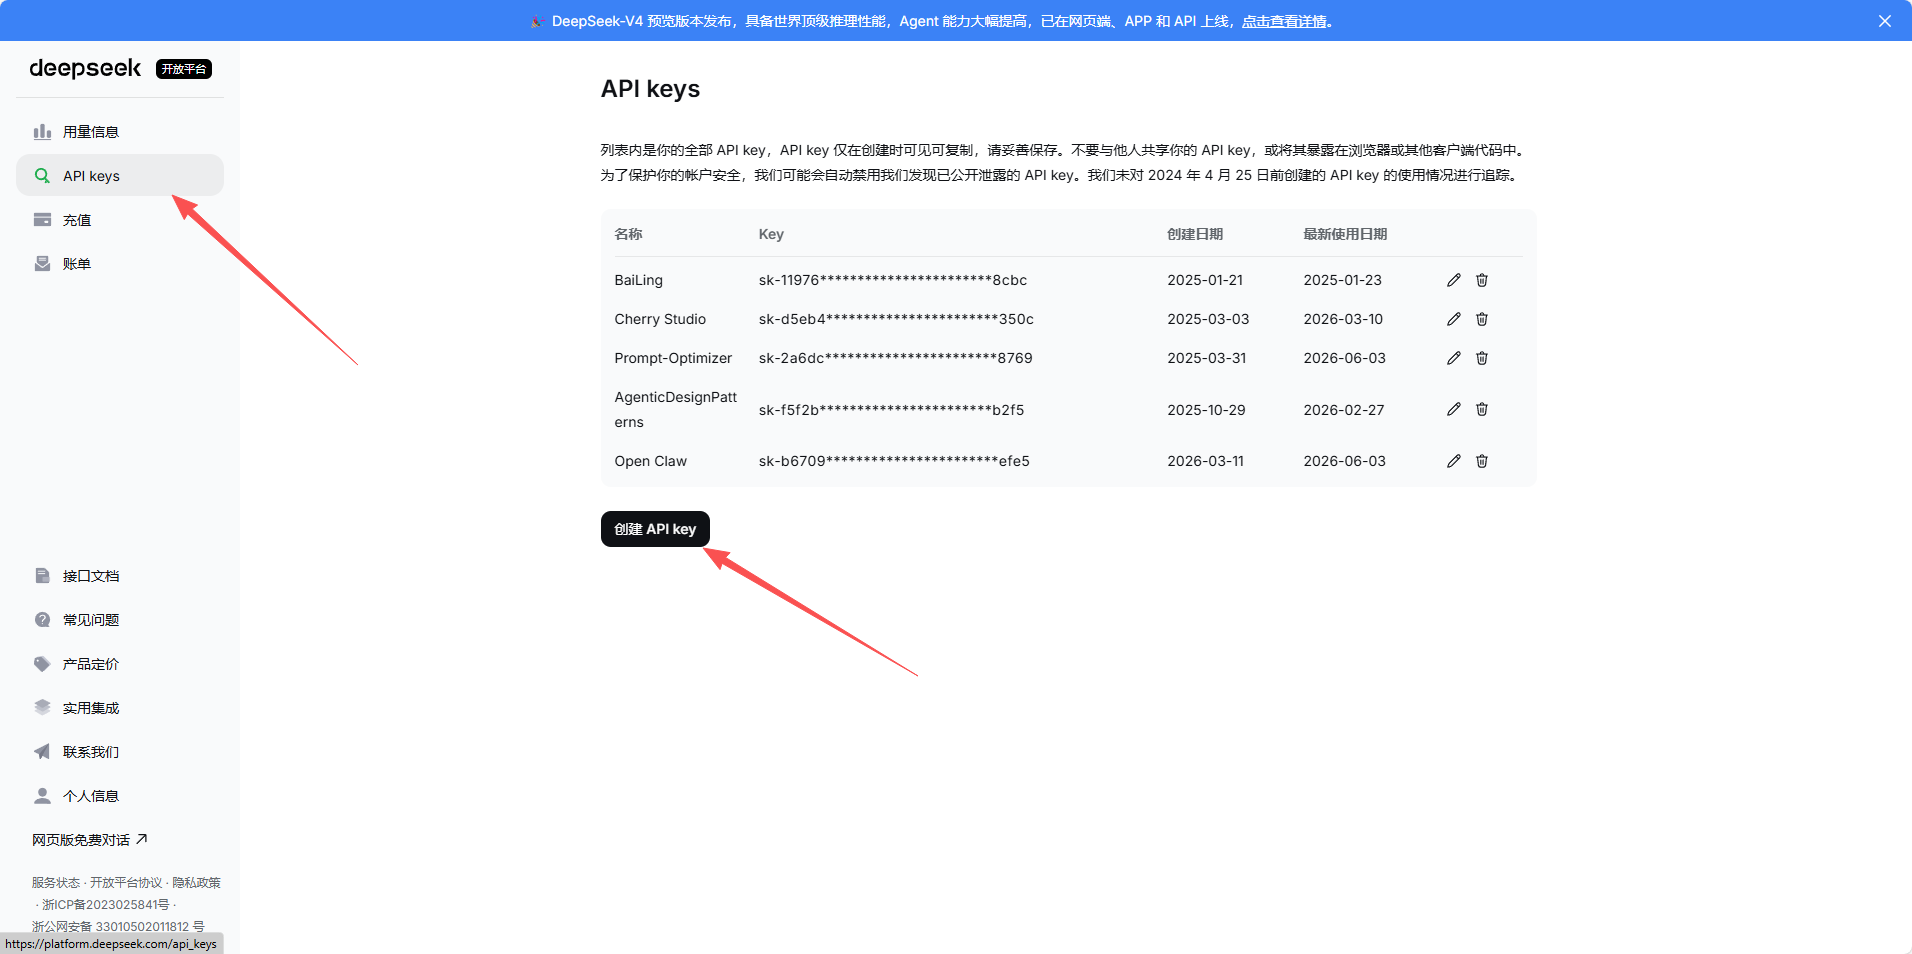The width and height of the screenshot is (1912, 954).
Task: Open 产品定价 pricing page
Action: click(120, 664)
